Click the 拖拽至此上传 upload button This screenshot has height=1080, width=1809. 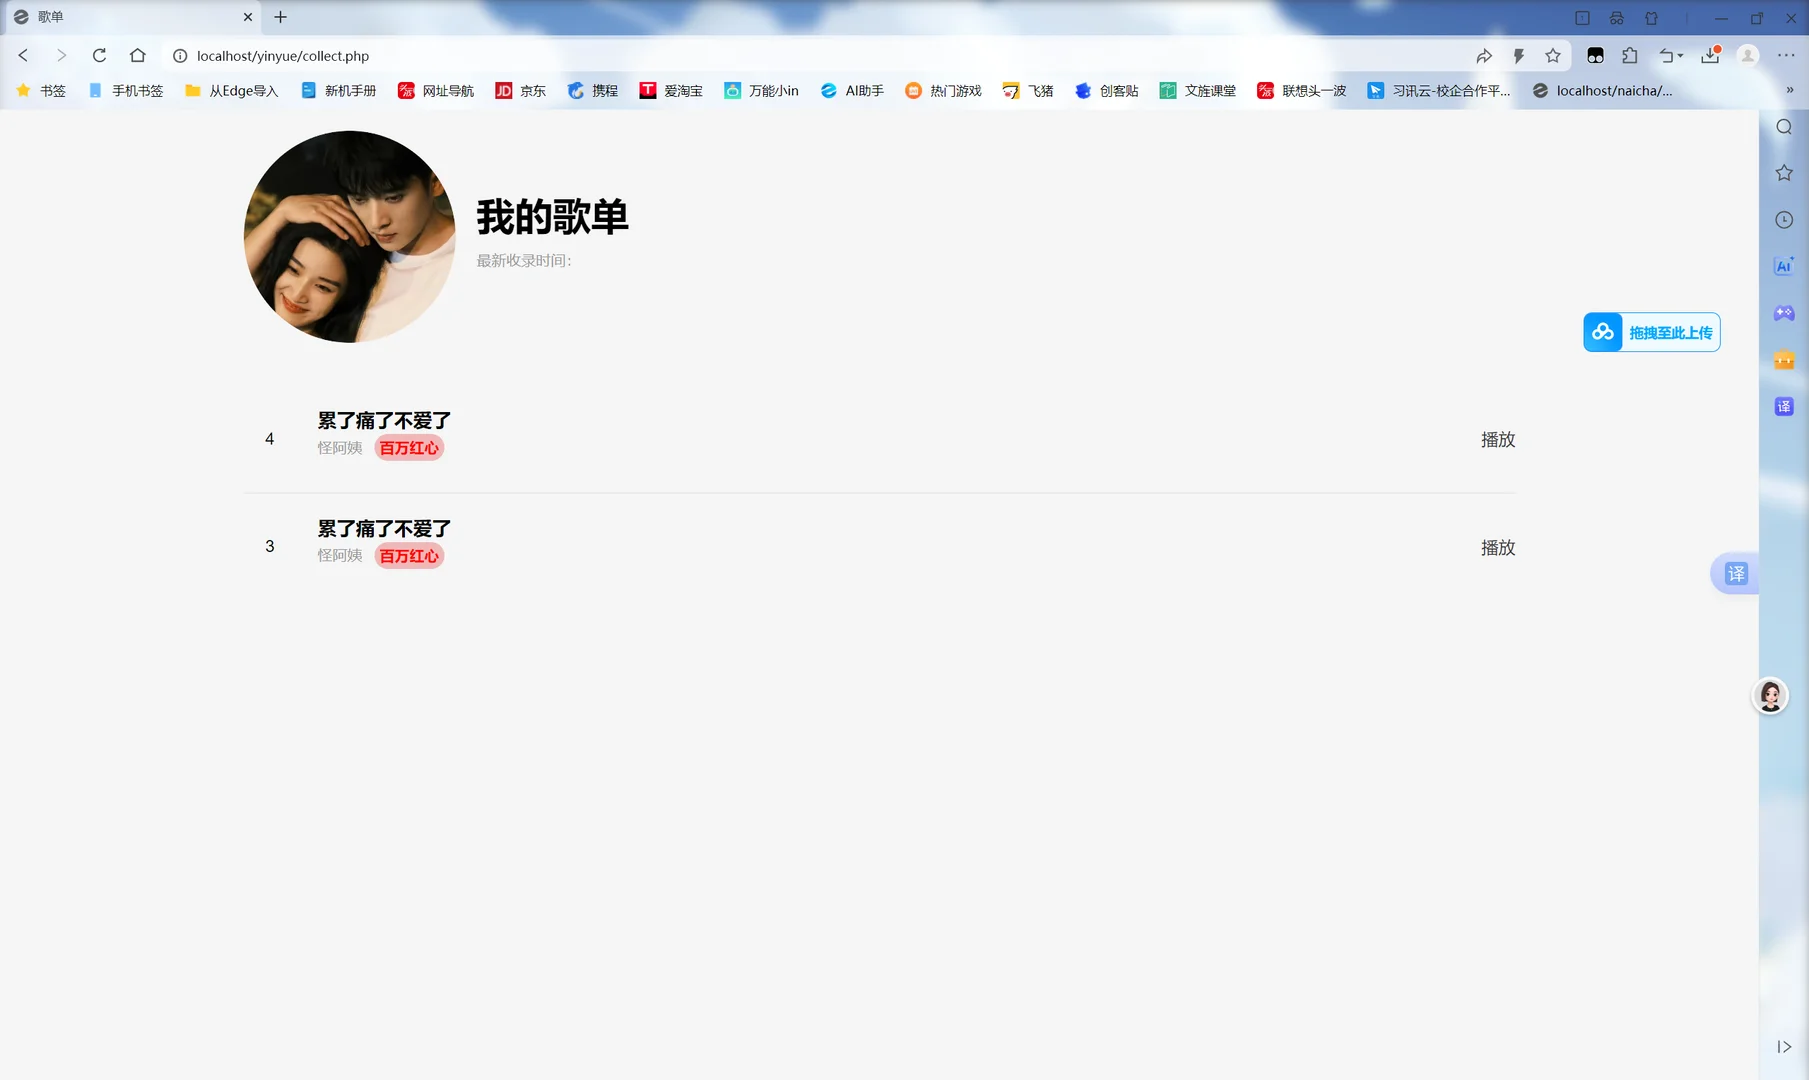coord(1650,331)
